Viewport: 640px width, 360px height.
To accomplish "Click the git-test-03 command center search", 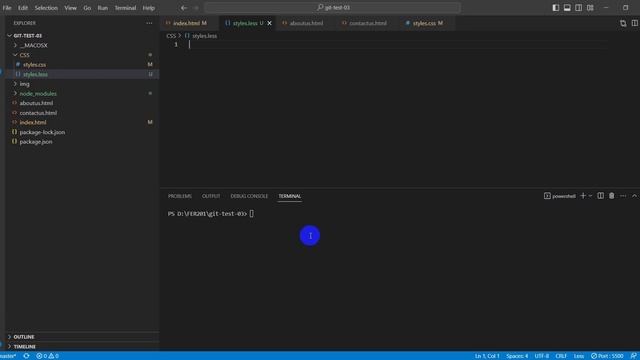I will coord(333,8).
